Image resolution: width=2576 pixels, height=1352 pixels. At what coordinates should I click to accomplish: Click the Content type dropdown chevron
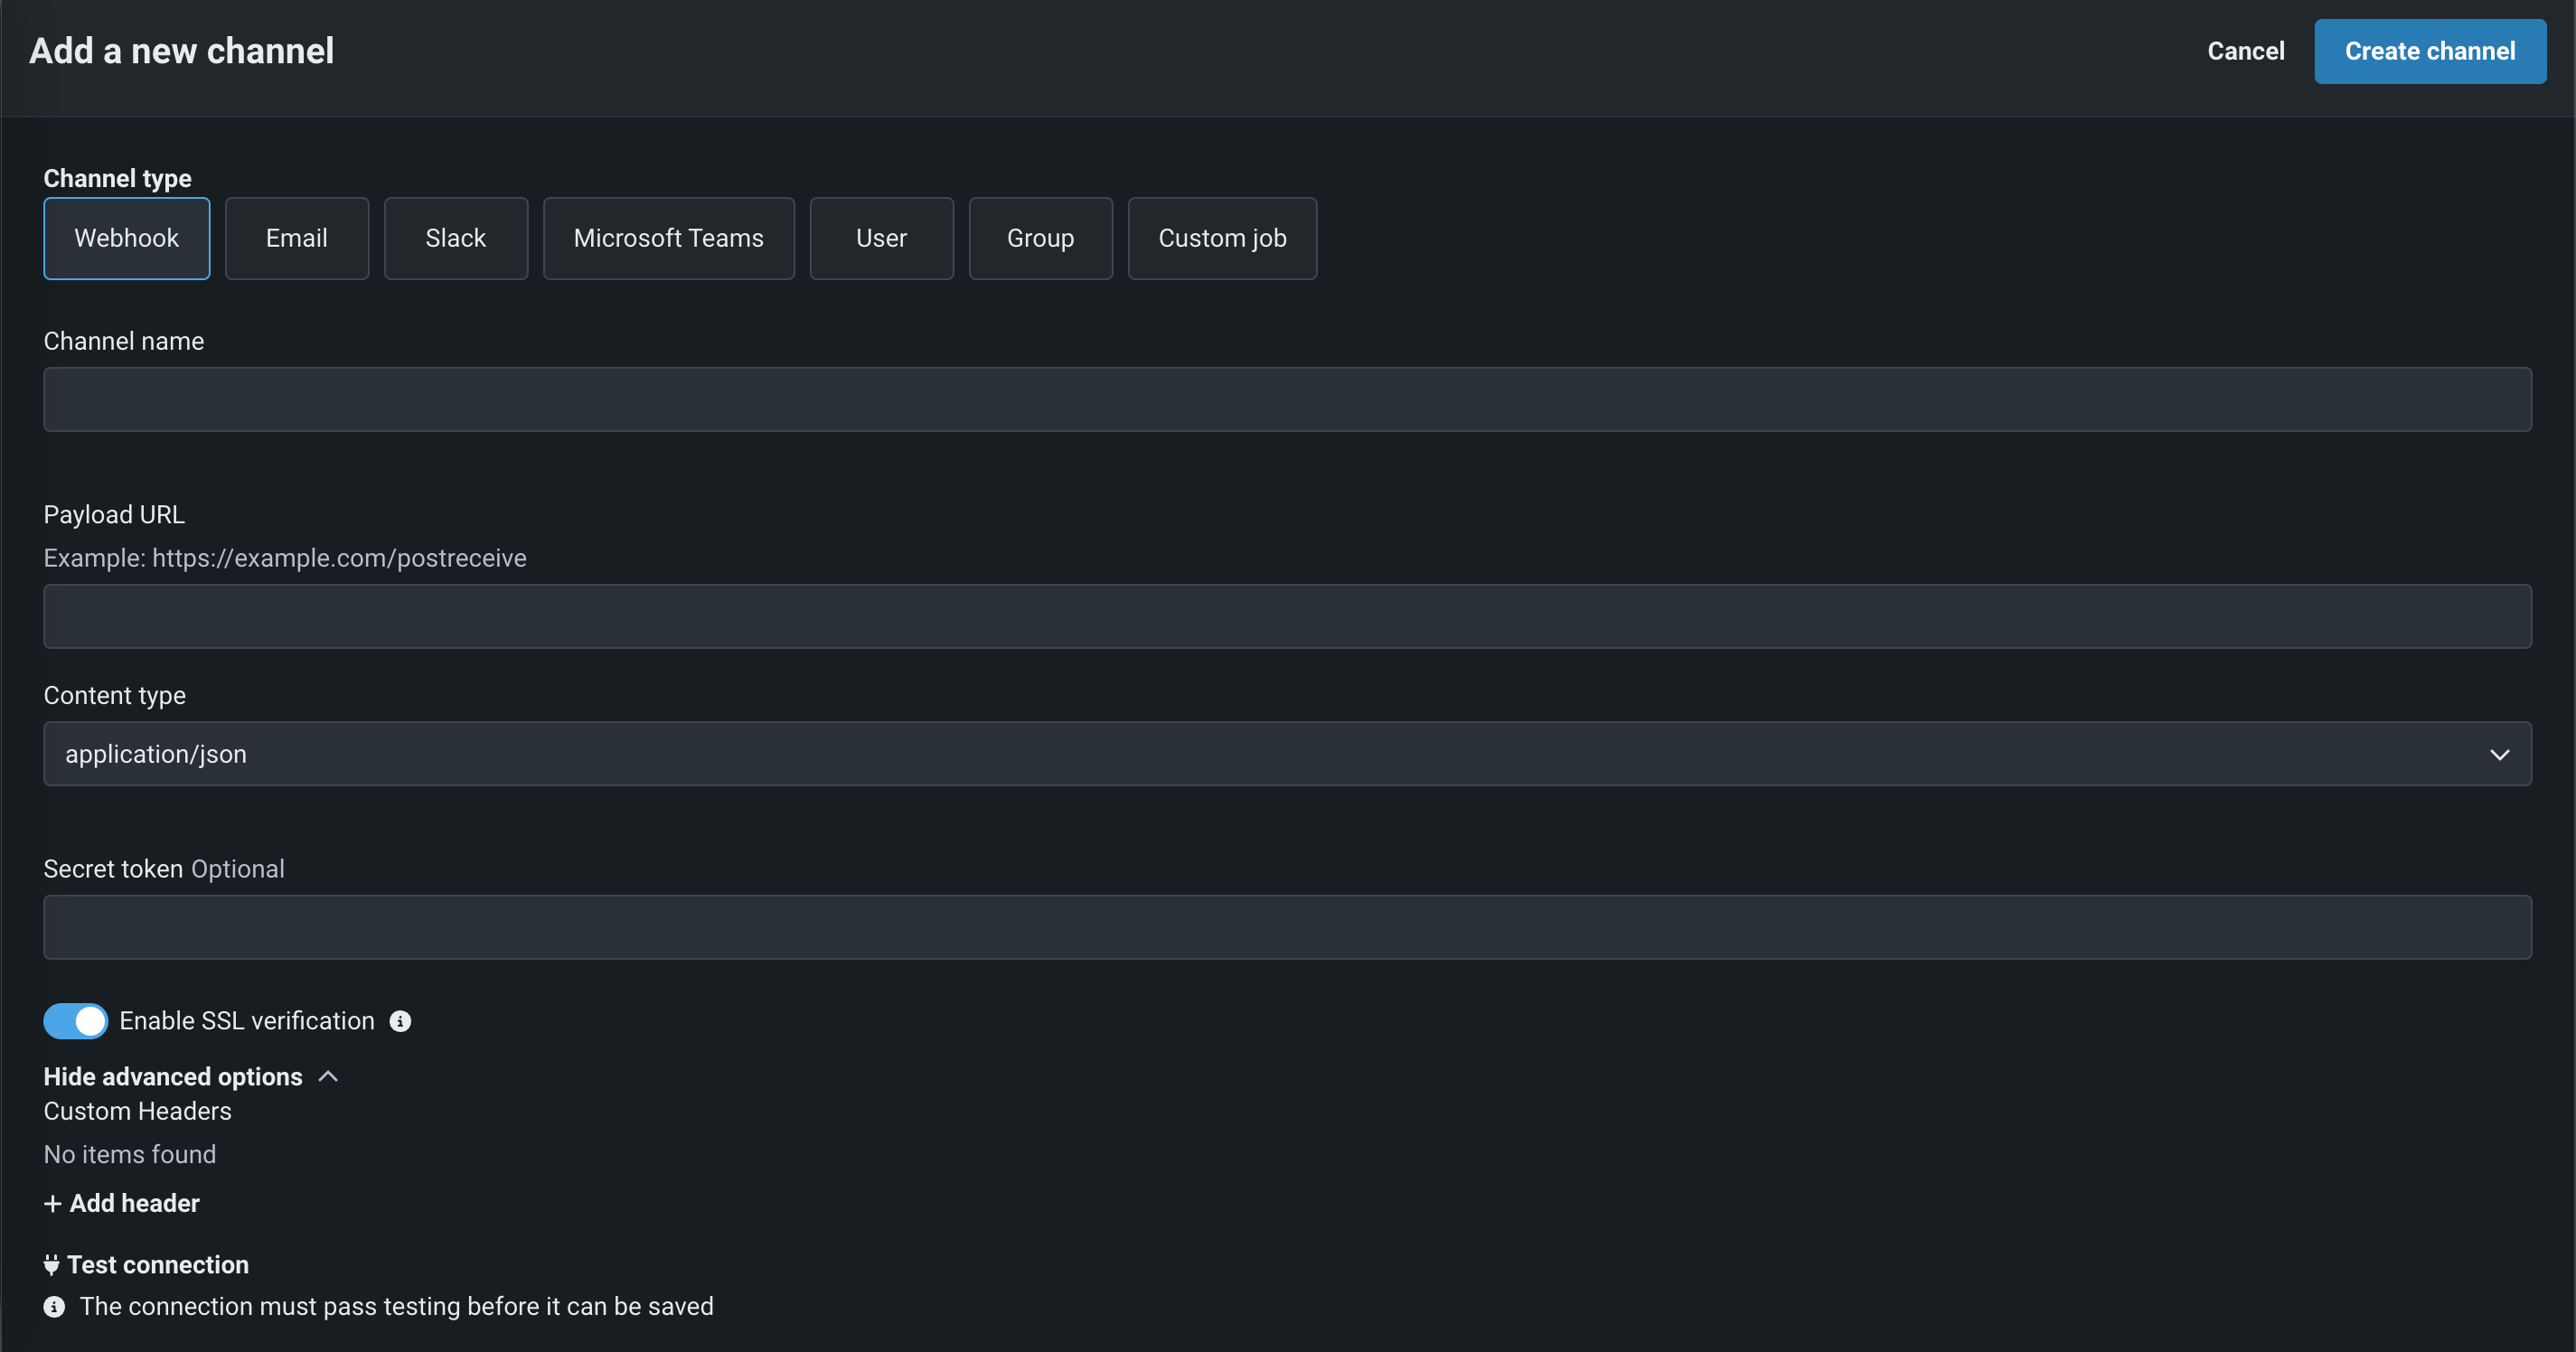pyautogui.click(x=2499, y=754)
